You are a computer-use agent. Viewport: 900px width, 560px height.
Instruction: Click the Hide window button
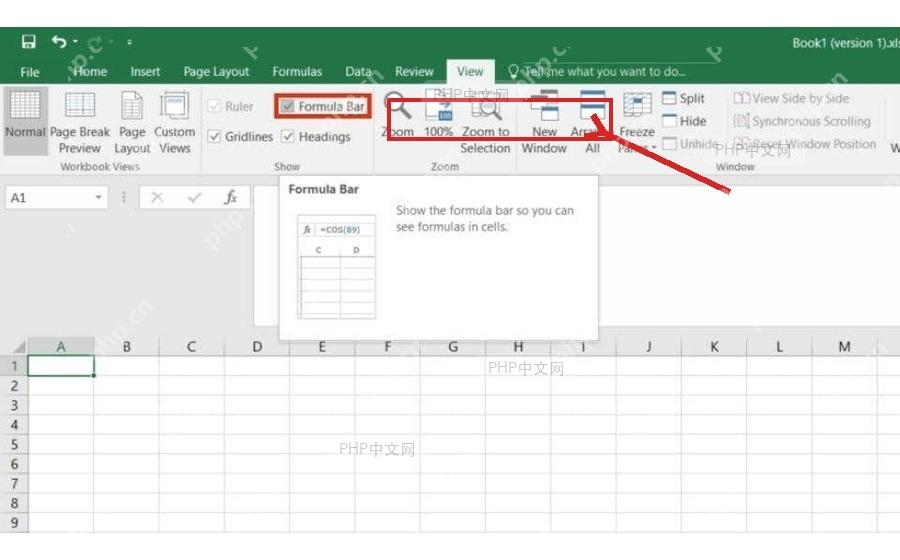[684, 121]
